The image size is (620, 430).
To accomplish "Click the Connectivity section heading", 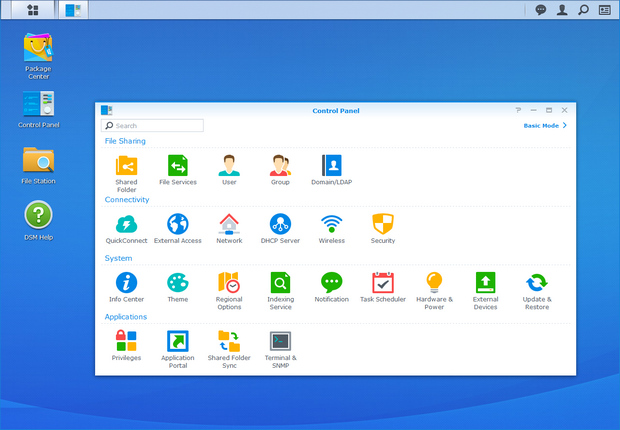I will (127, 199).
